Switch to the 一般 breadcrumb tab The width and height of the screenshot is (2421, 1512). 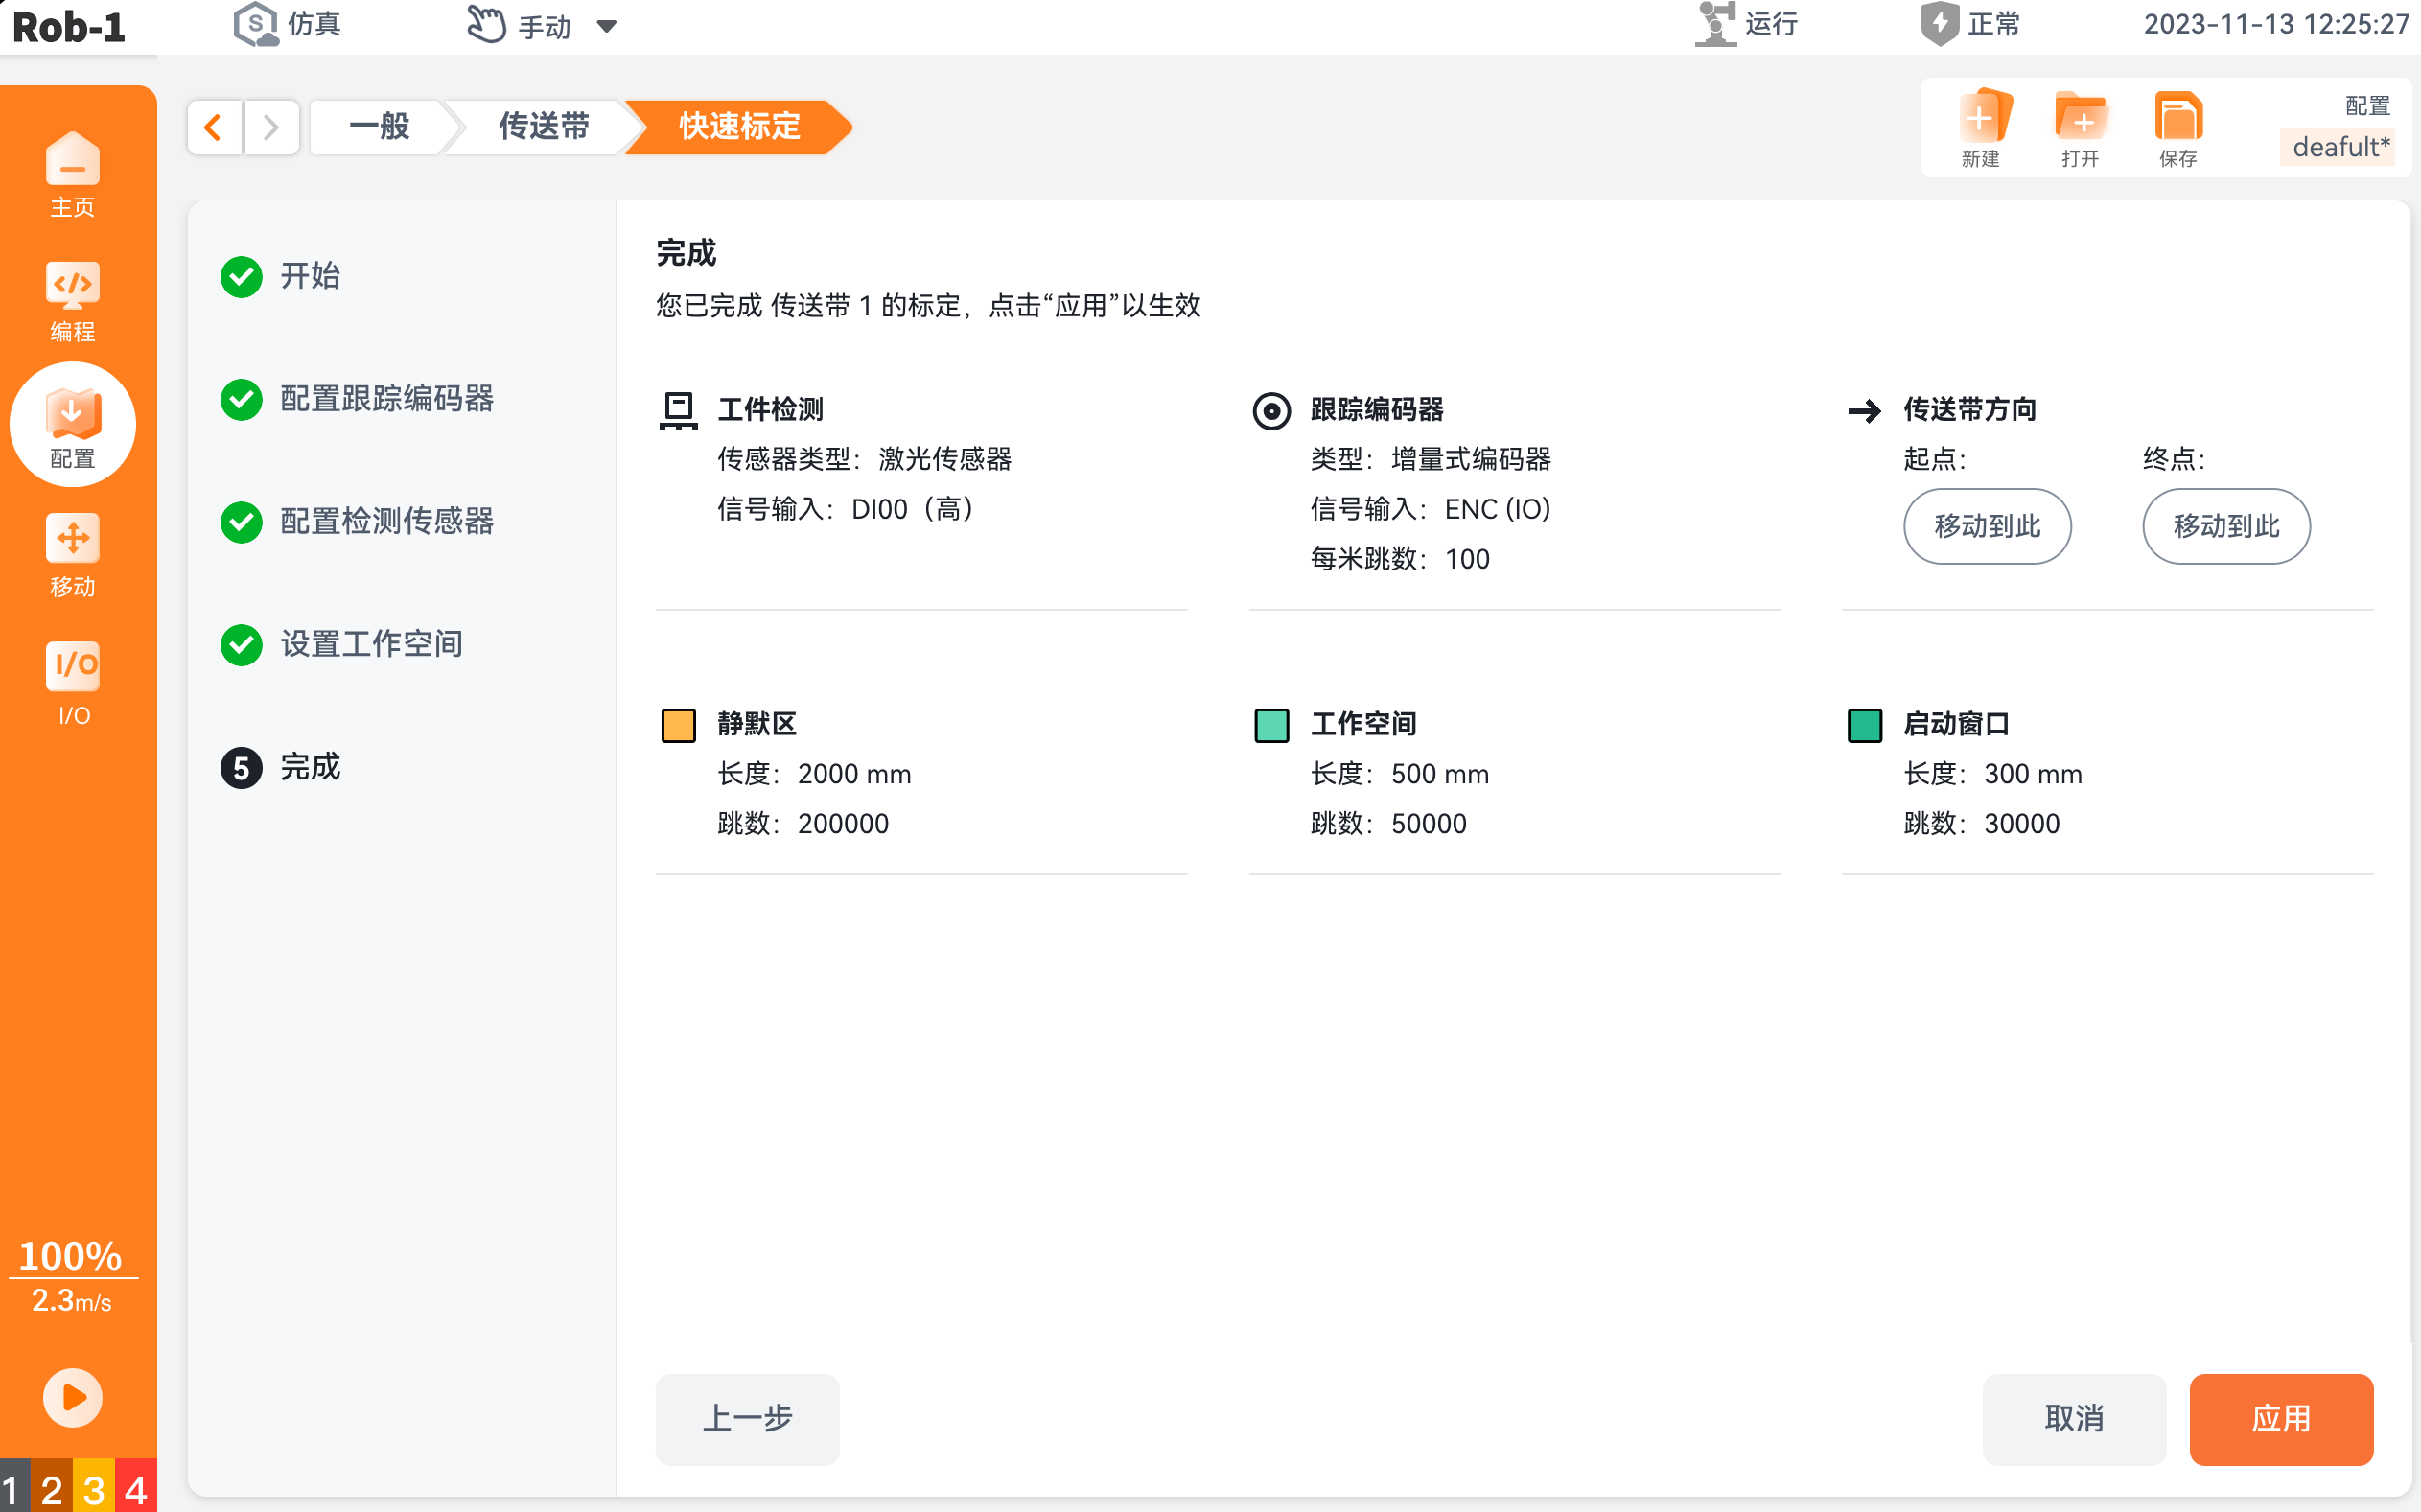point(379,127)
